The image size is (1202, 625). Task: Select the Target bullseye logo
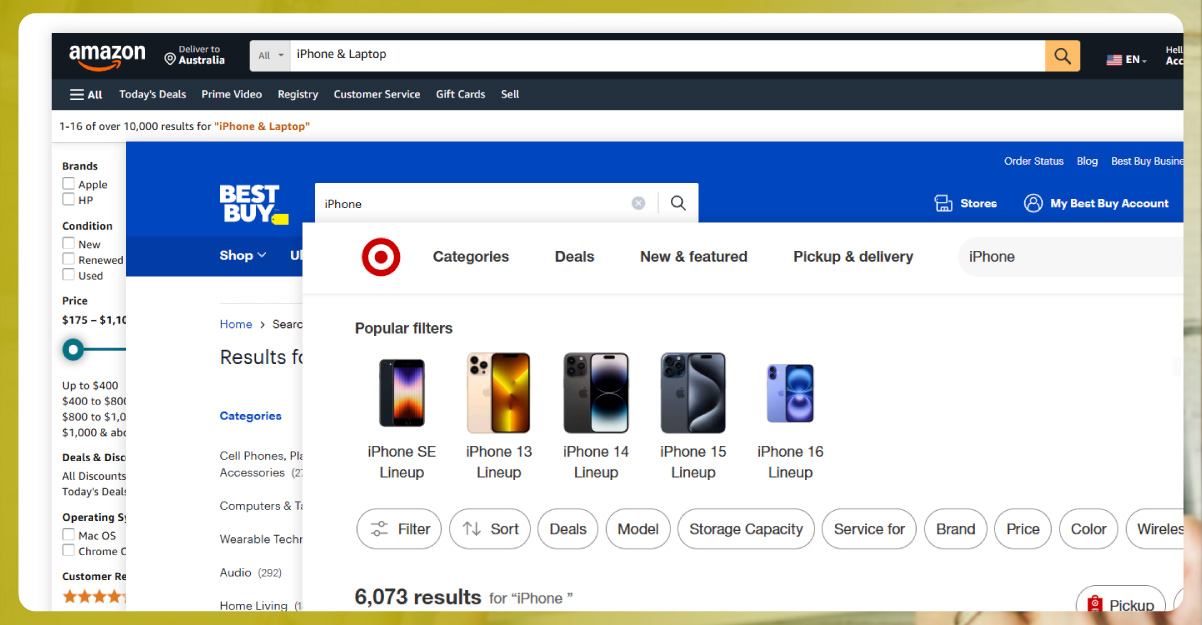point(381,257)
